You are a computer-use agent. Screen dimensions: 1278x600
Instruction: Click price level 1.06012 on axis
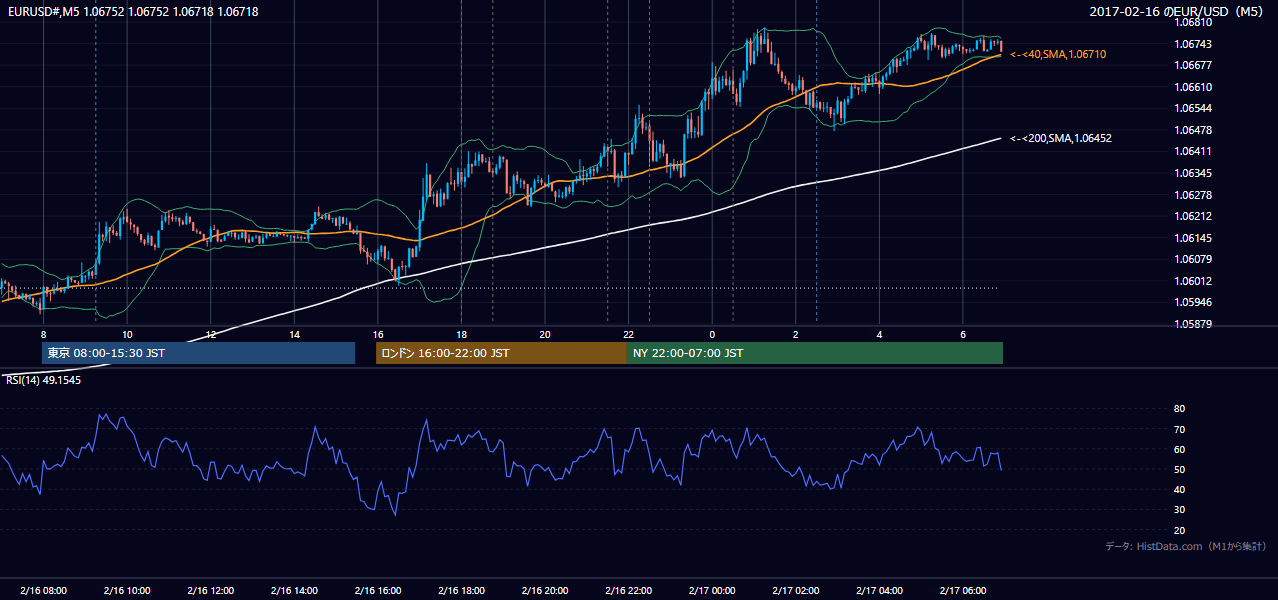click(1193, 281)
